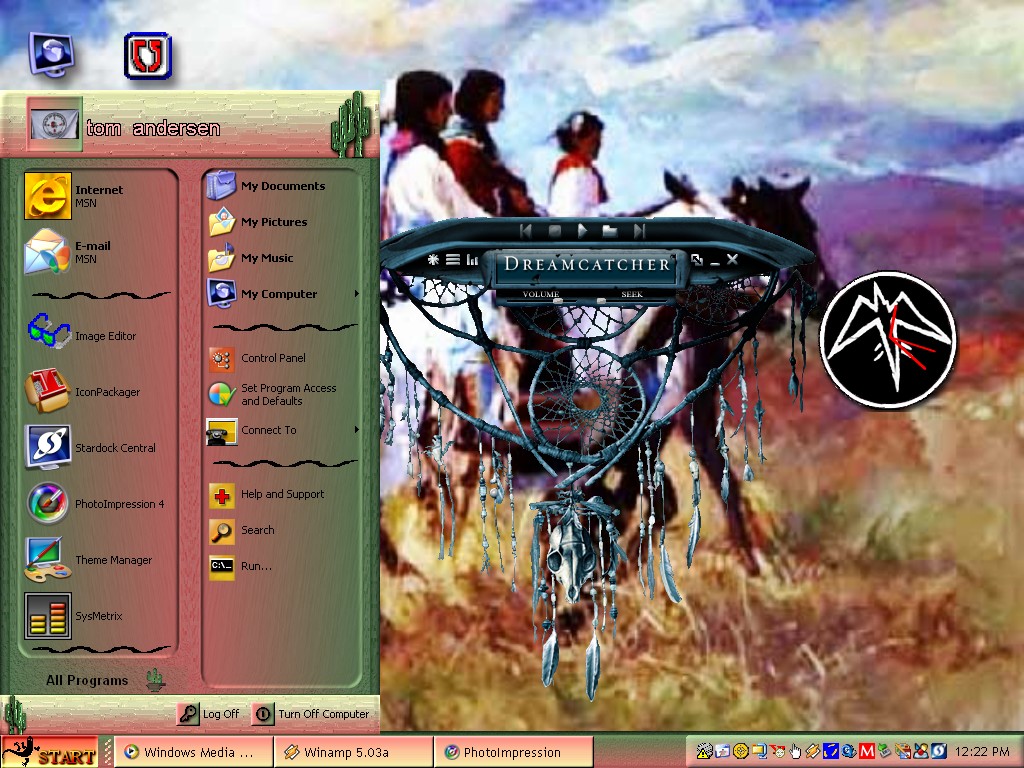Image resolution: width=1024 pixels, height=768 pixels.
Task: Select My Music menu entry text
Action: [x=266, y=258]
